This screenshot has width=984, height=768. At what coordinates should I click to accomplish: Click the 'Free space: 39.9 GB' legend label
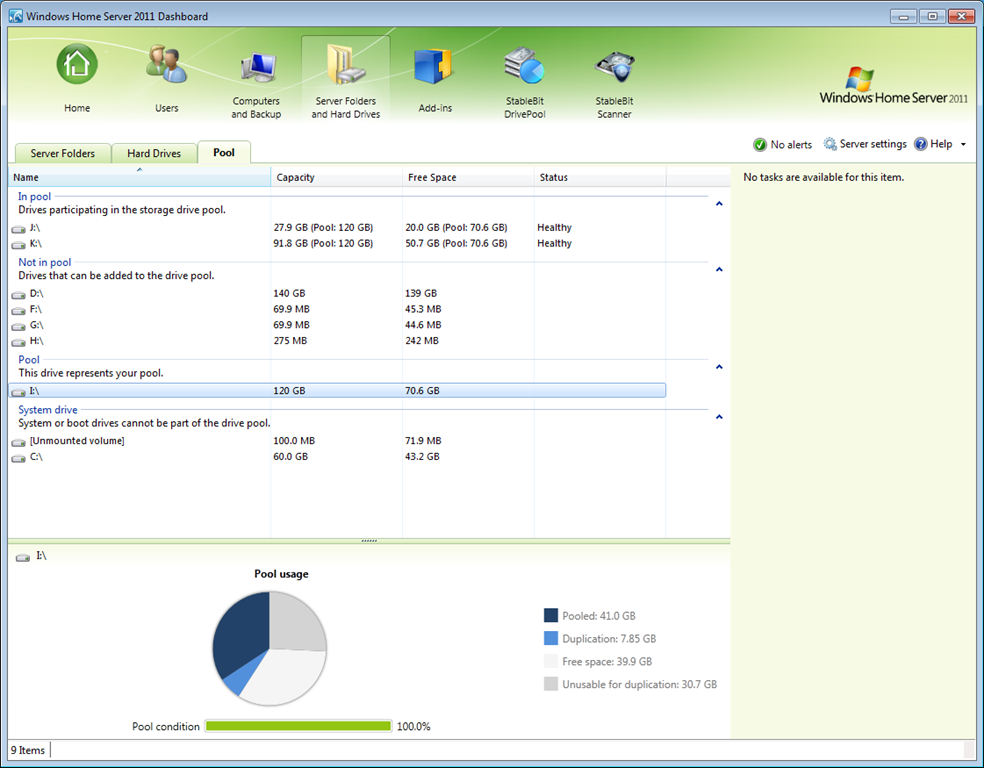(607, 661)
